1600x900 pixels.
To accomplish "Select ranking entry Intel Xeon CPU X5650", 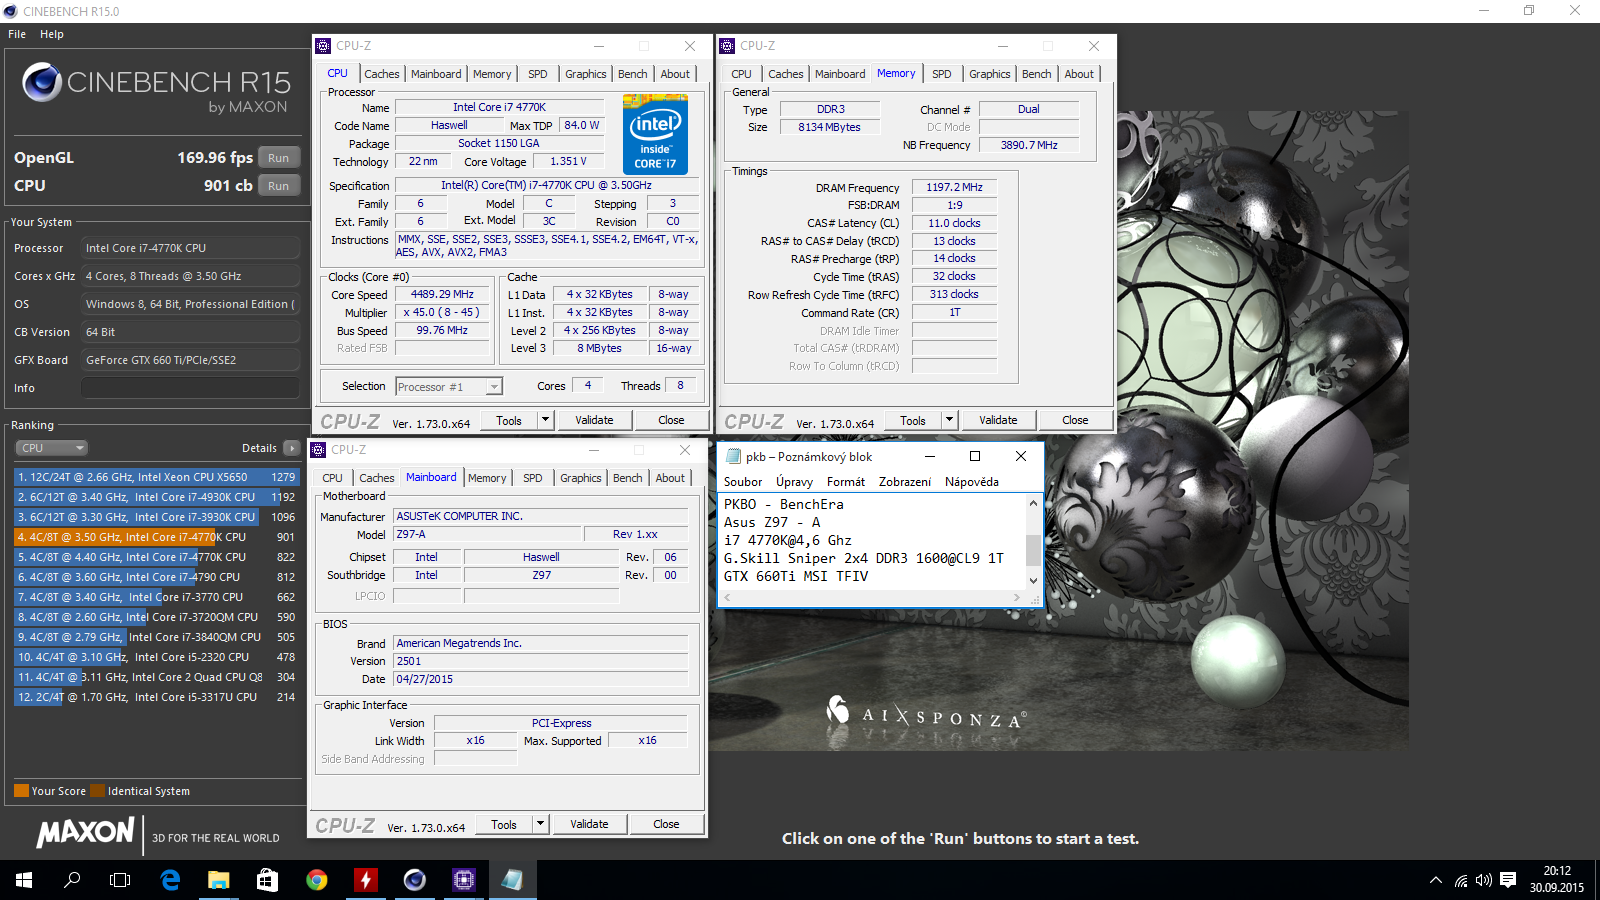I will pos(157,477).
